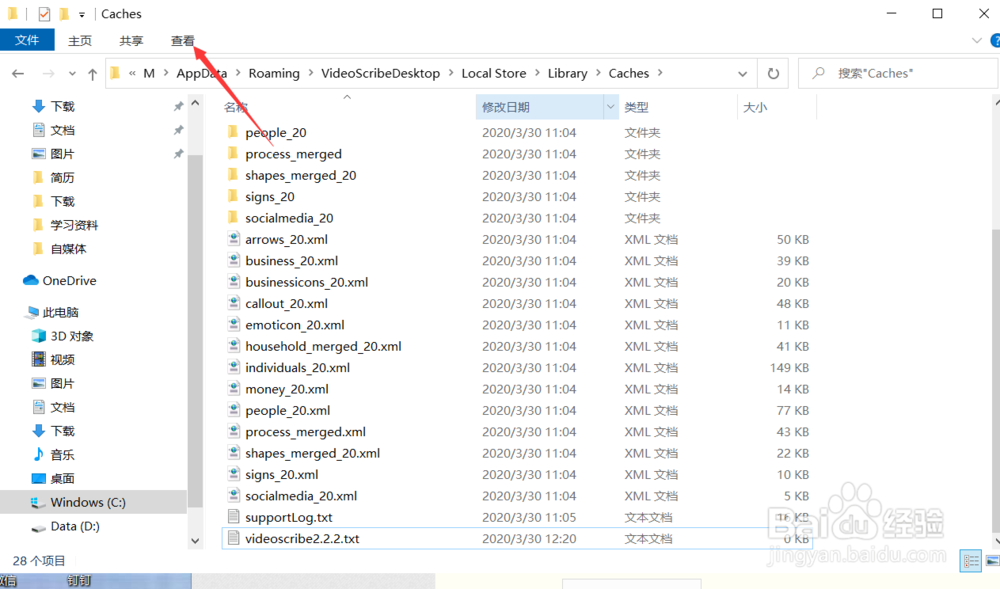Select file name process_merged.xml
The image size is (1000, 589).
click(305, 432)
